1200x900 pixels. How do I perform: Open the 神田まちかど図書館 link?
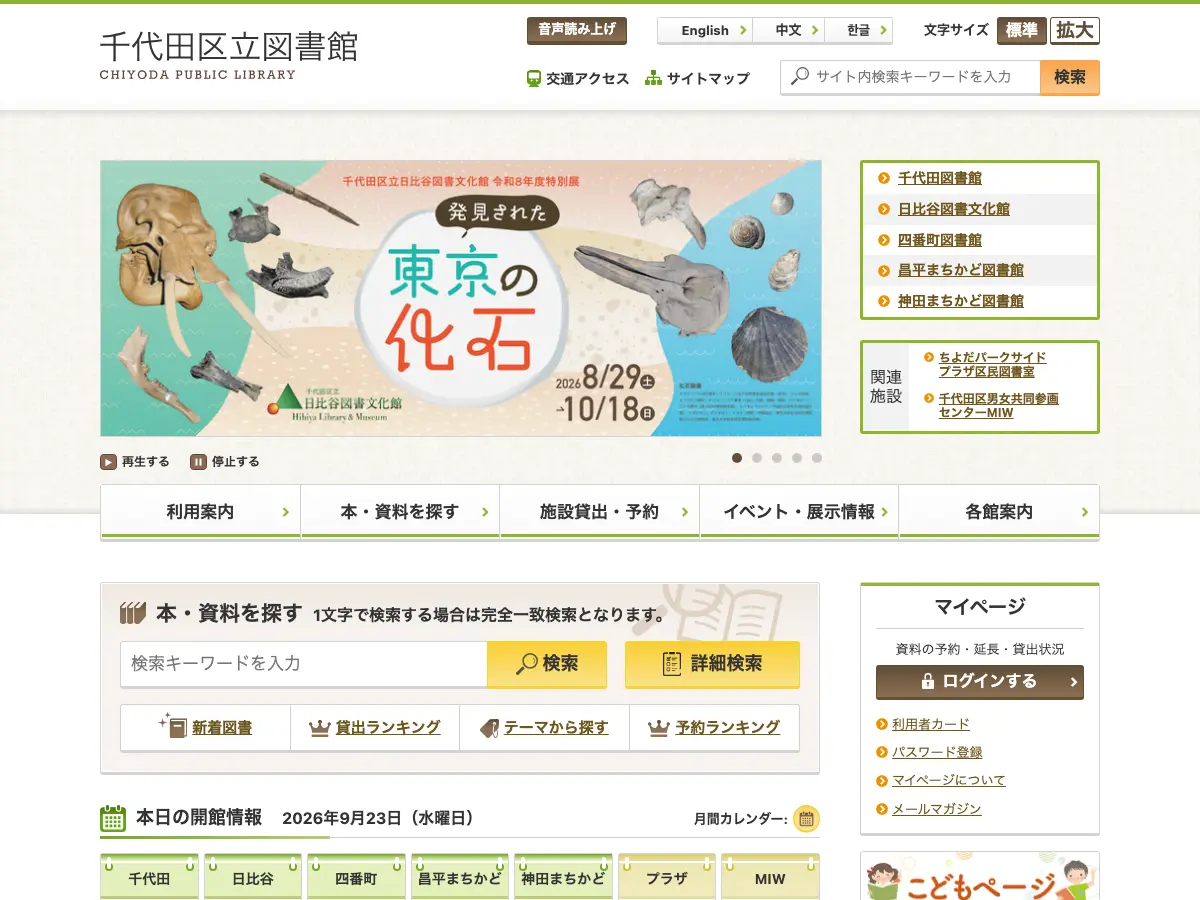[961, 301]
